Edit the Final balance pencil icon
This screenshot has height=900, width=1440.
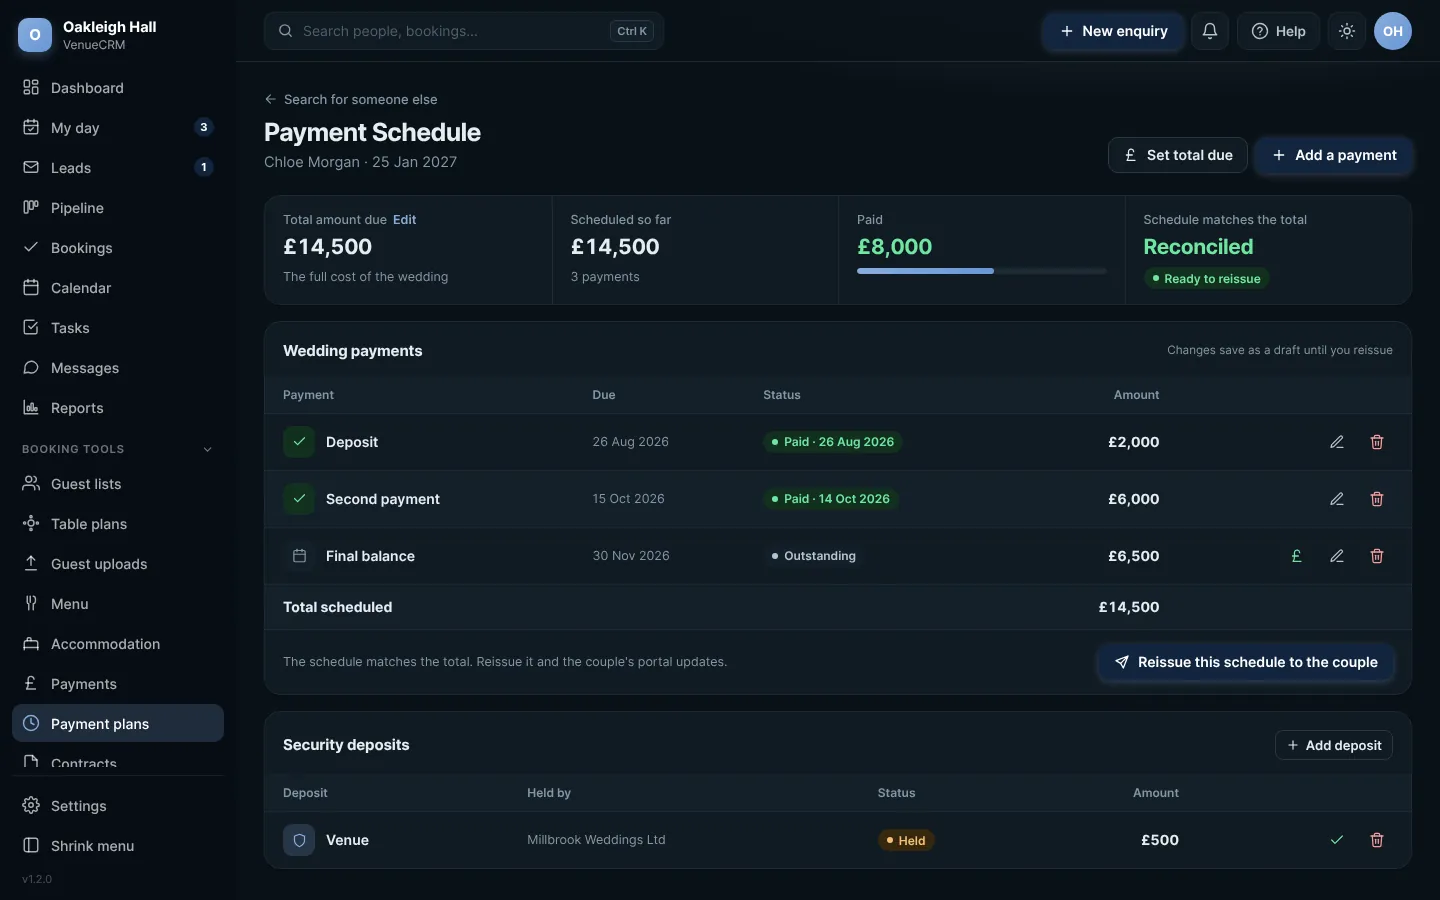1337,556
